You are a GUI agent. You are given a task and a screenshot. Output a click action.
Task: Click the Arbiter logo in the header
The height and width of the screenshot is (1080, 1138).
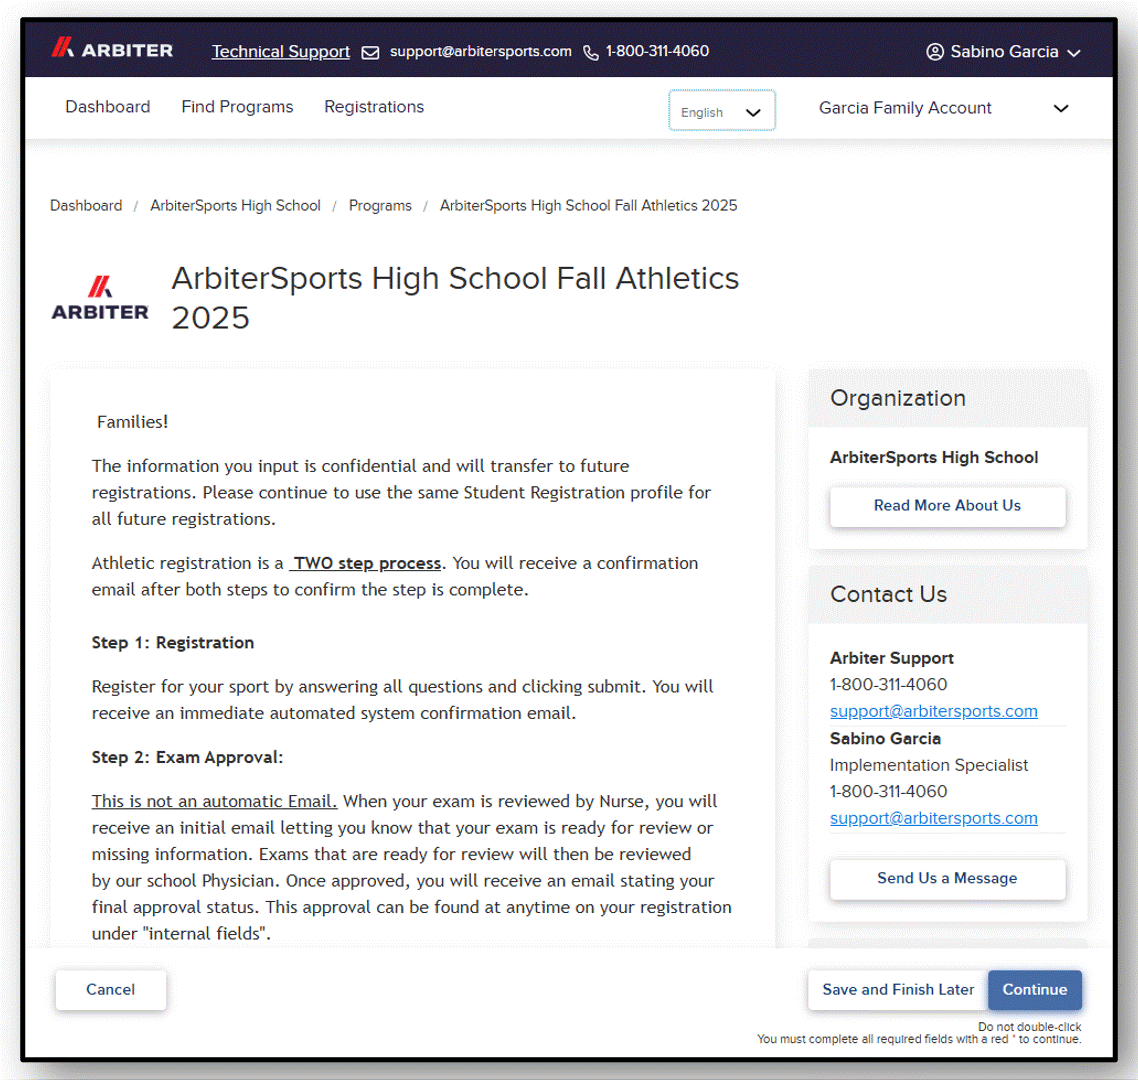112,49
